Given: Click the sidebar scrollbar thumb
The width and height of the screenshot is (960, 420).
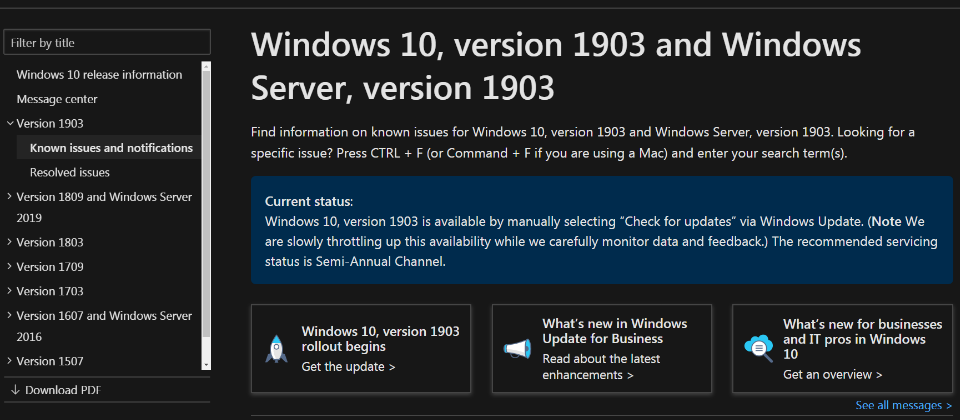Looking at the screenshot, I should coord(206,204).
